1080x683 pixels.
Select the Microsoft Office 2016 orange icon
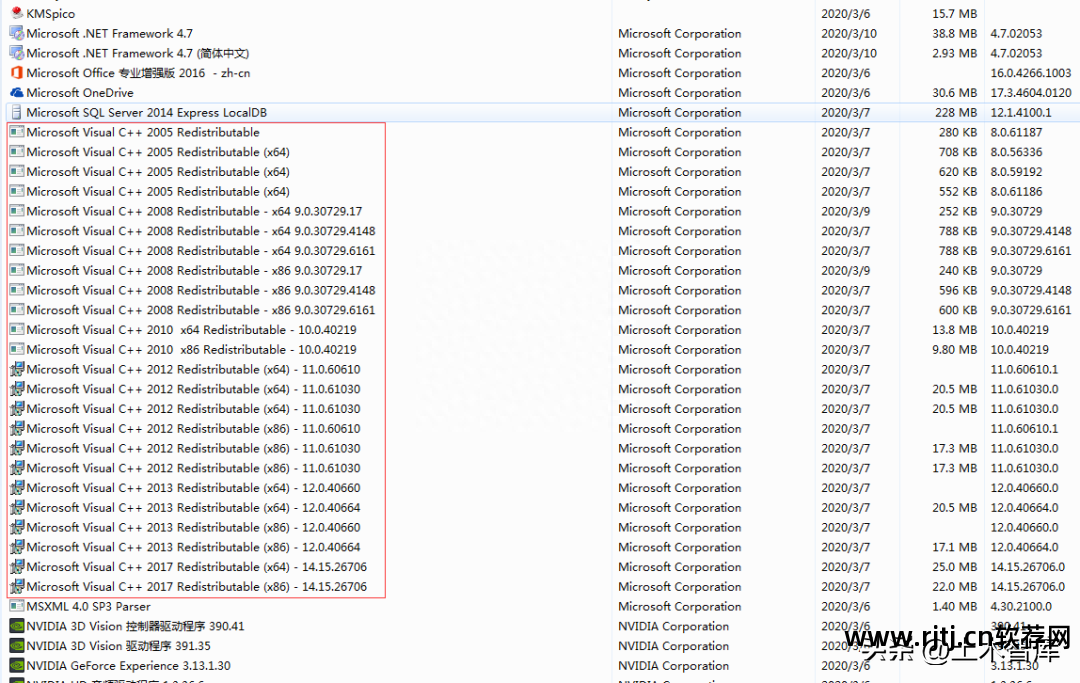[17, 72]
